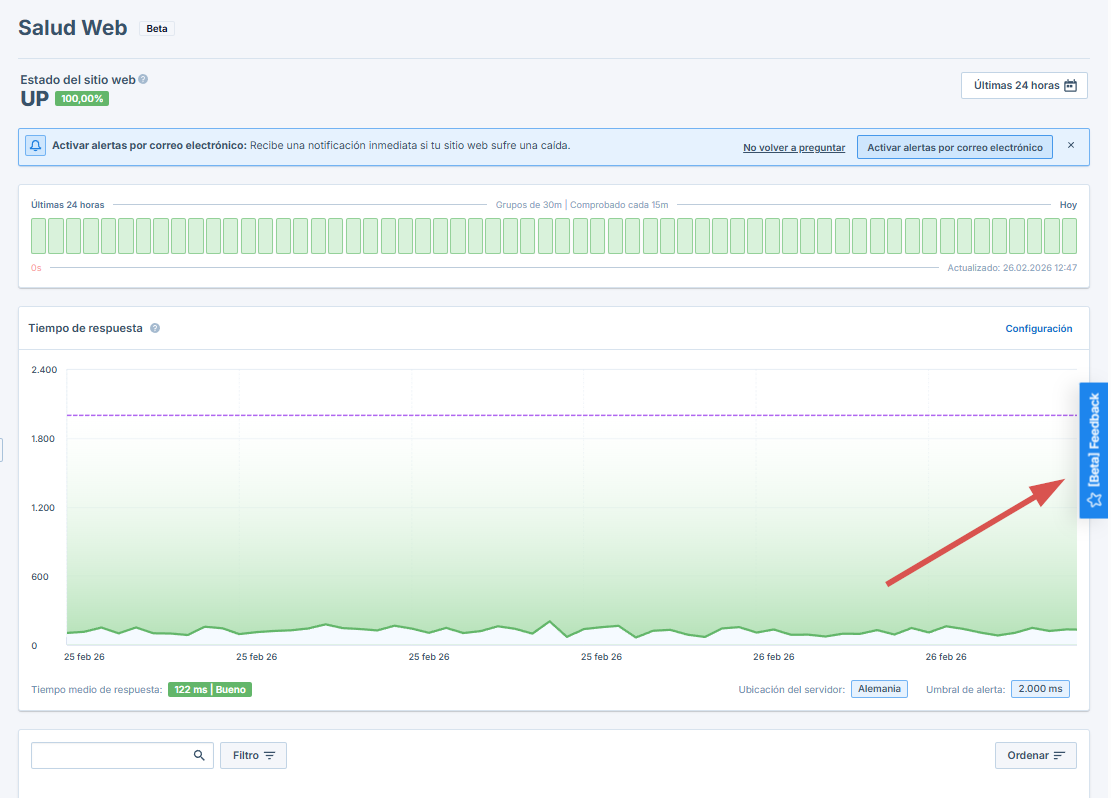Screen dimensions: 1111x798
Task: Click the help icon beside Estado del sitio web
Action: (143, 79)
